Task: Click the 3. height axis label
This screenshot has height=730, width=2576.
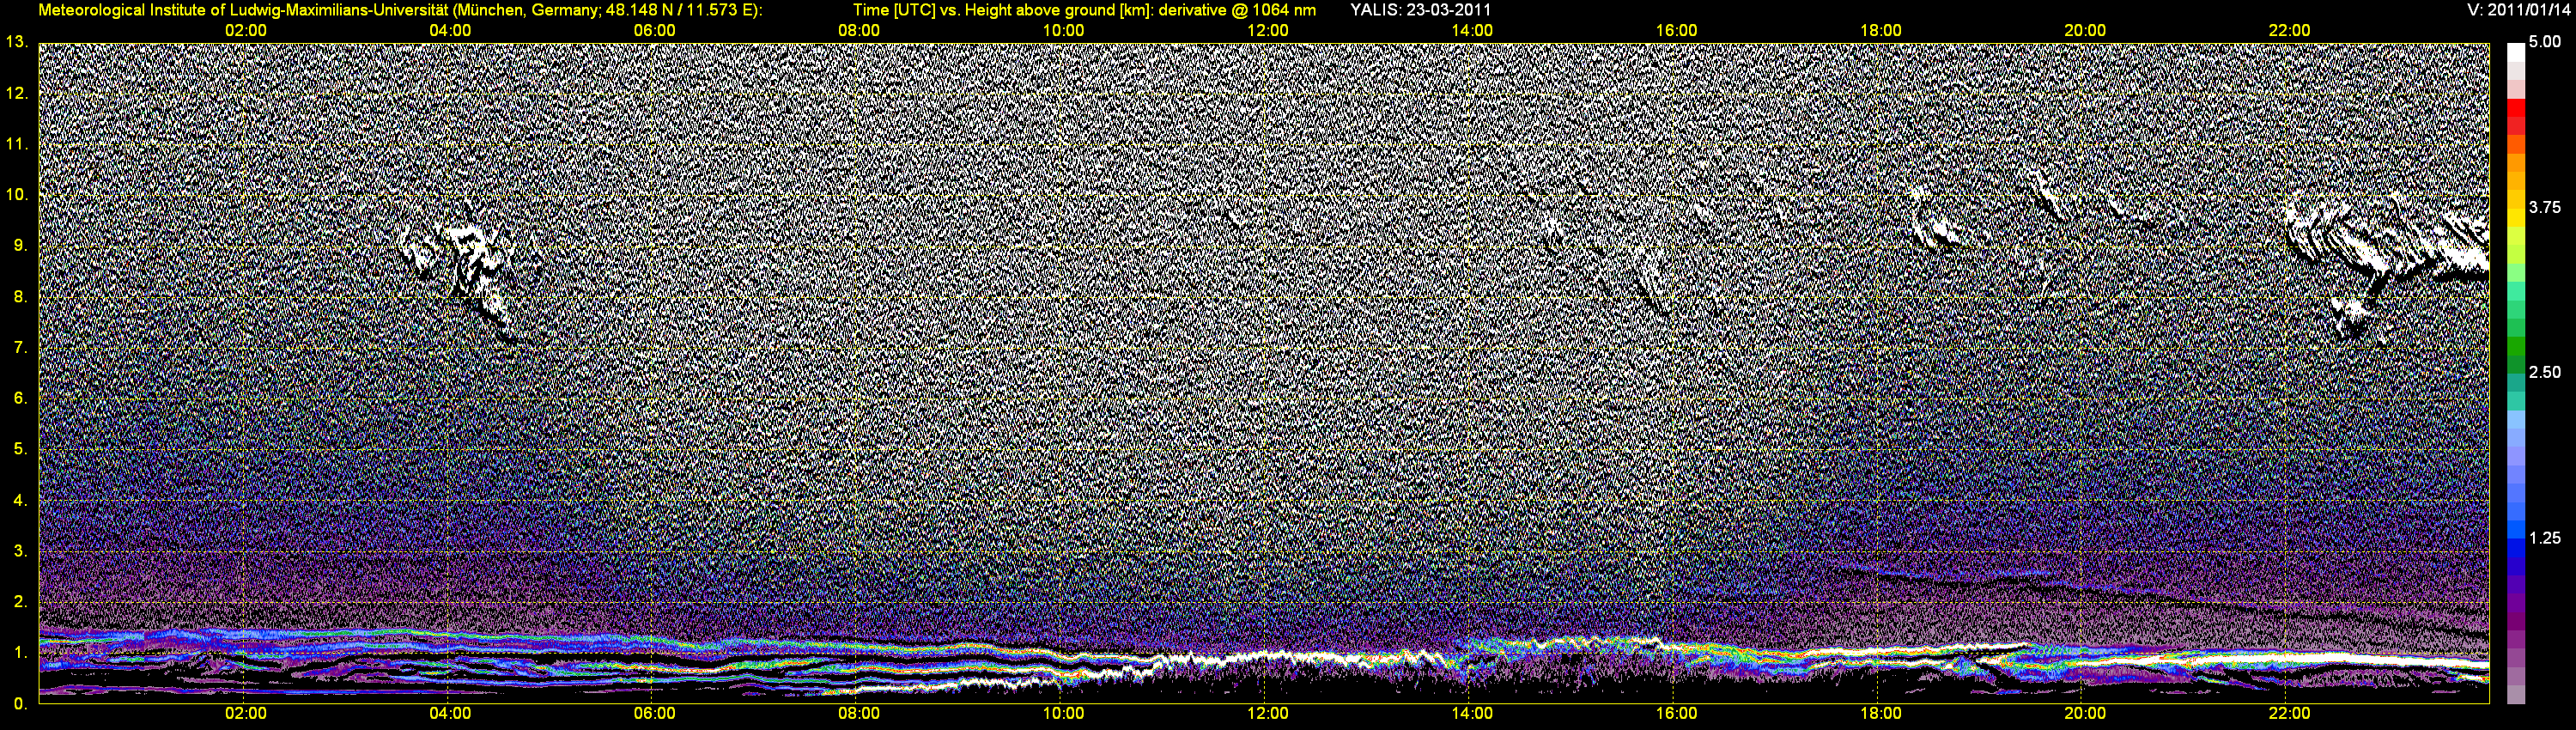Action: pos(21,551)
